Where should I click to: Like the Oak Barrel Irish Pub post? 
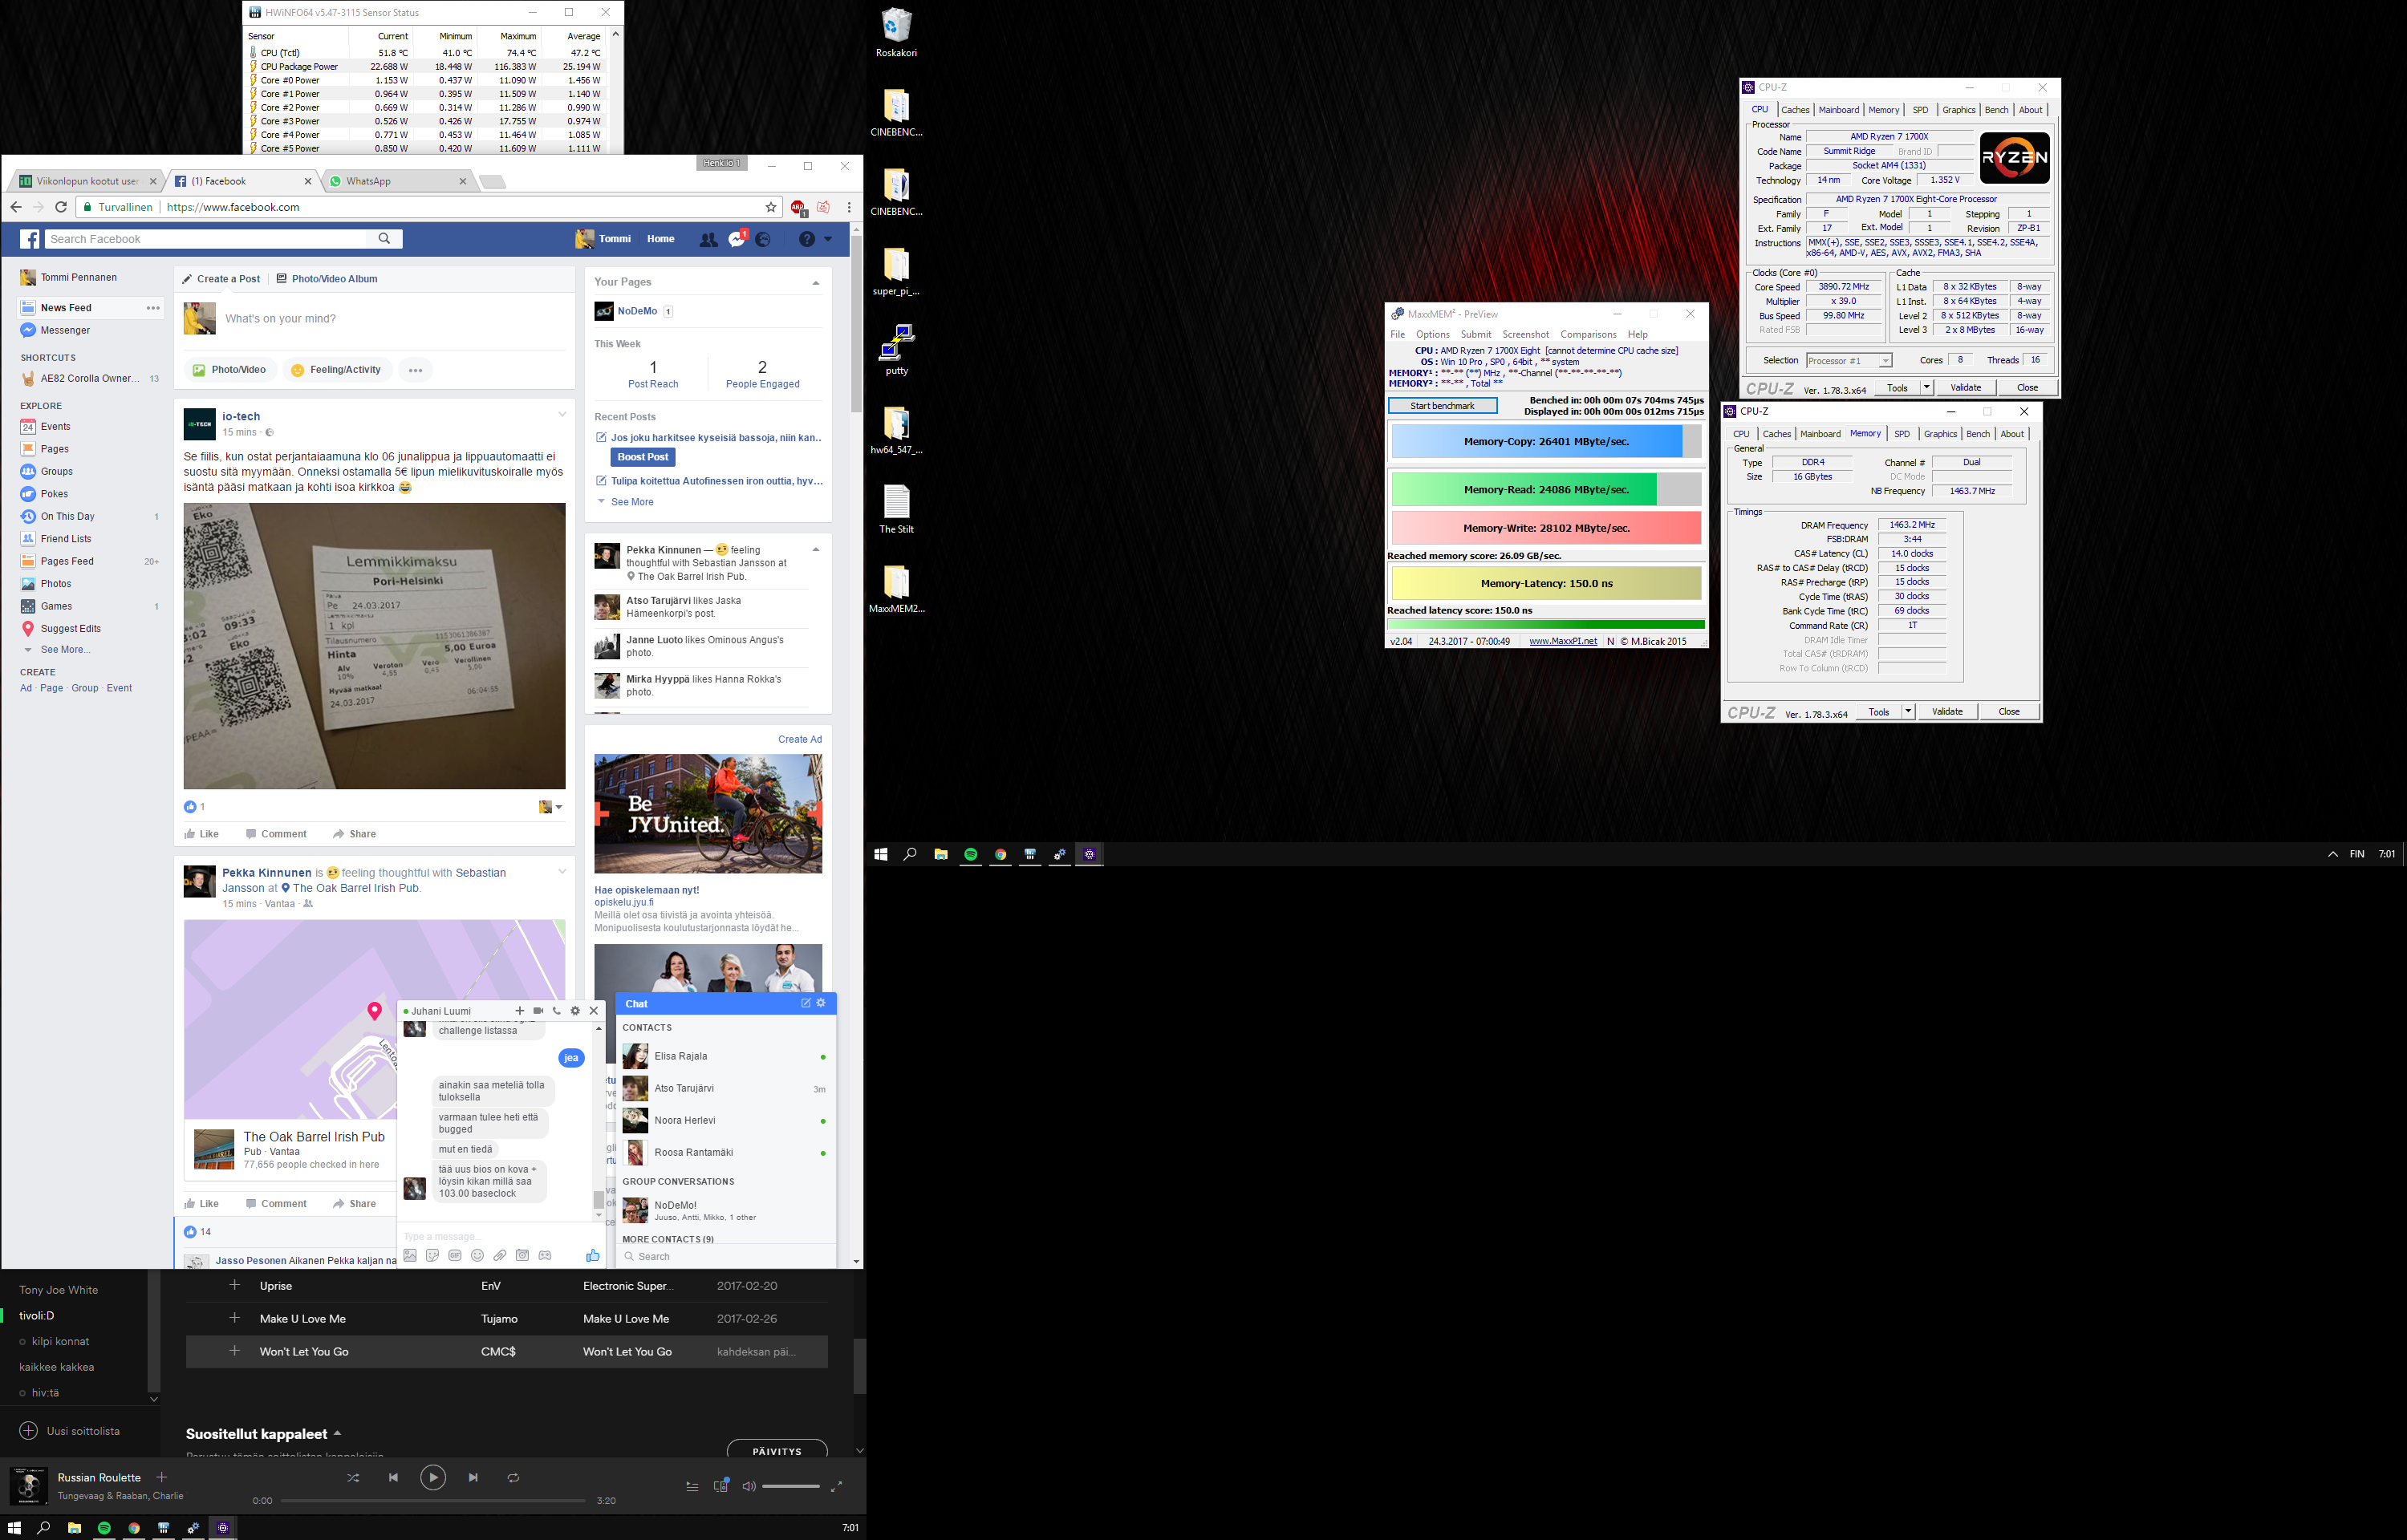(x=201, y=1203)
